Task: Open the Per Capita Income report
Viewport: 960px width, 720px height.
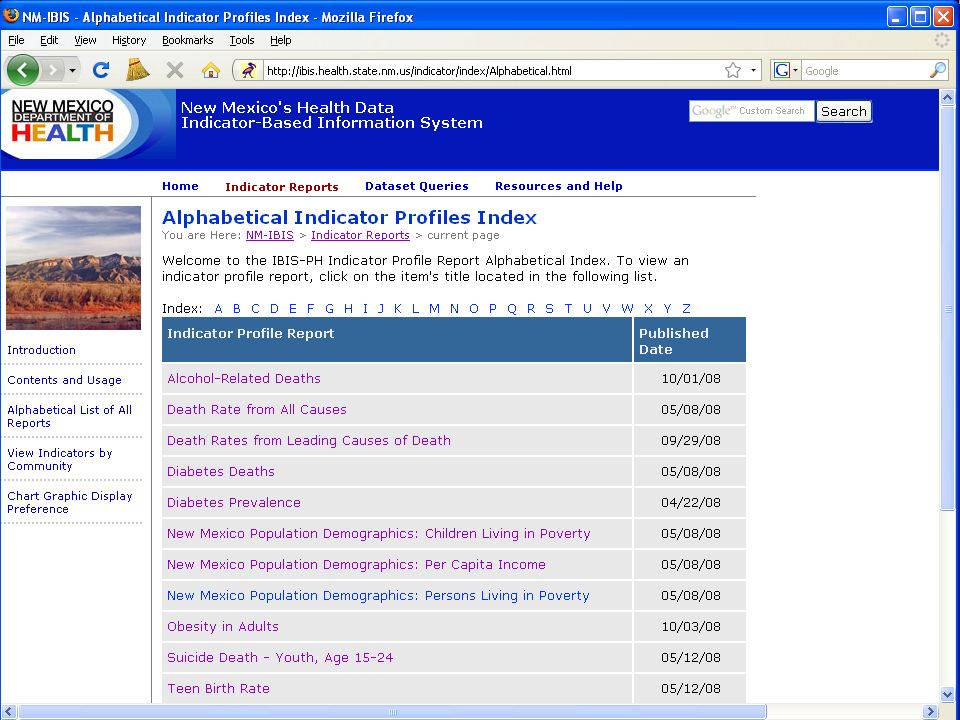Action: (356, 564)
